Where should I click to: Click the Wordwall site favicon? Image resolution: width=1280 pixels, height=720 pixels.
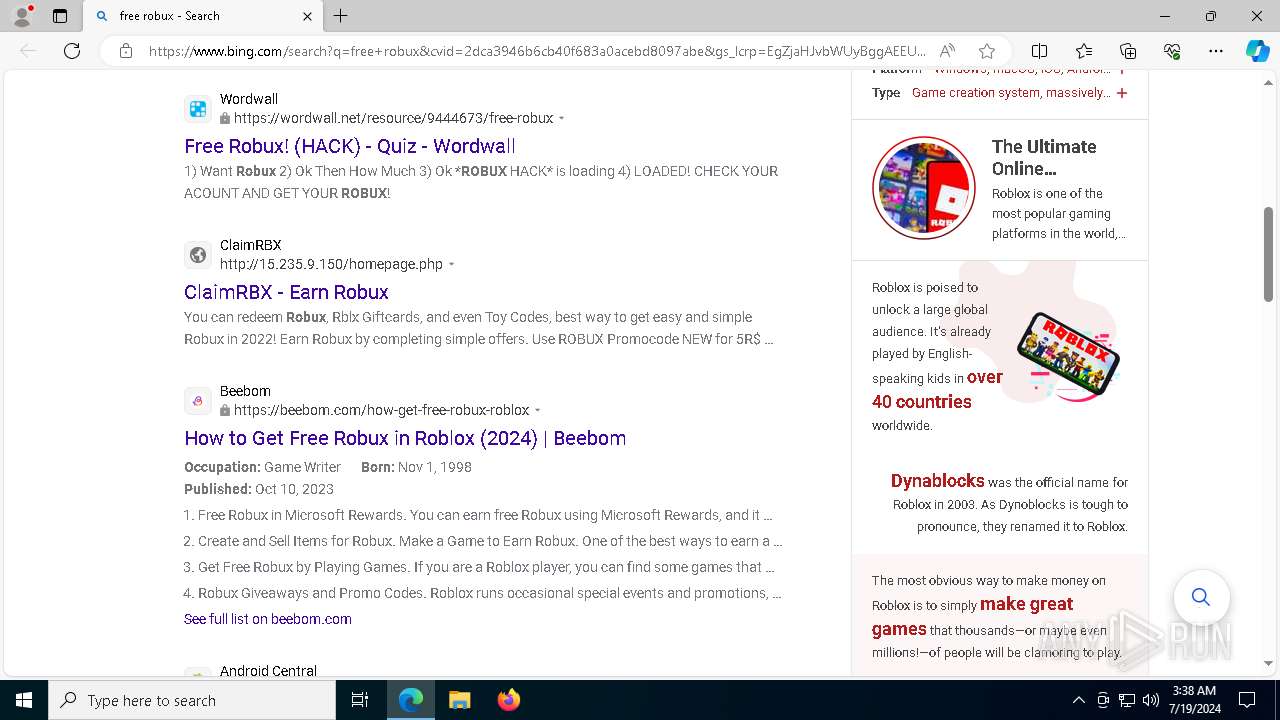[x=198, y=109]
